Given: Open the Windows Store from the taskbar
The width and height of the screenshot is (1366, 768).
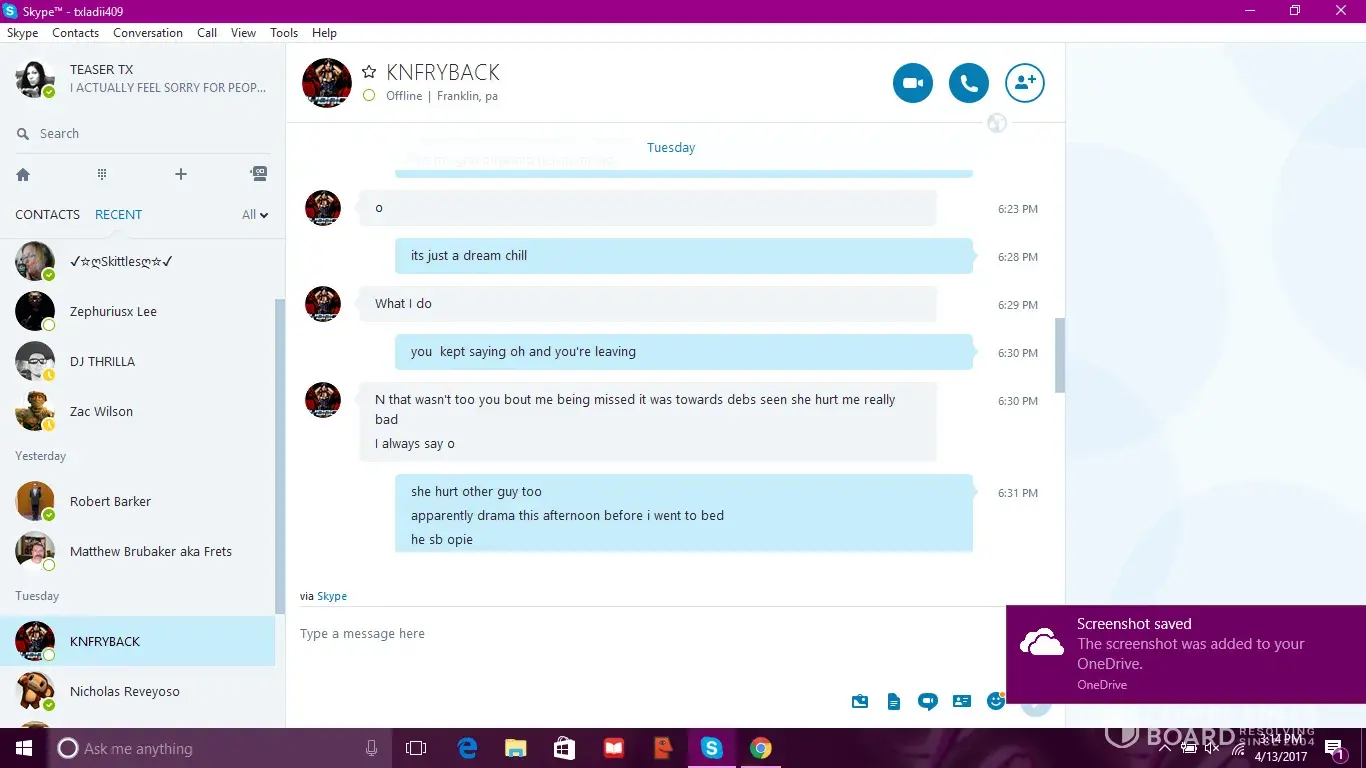Looking at the screenshot, I should tap(564, 748).
